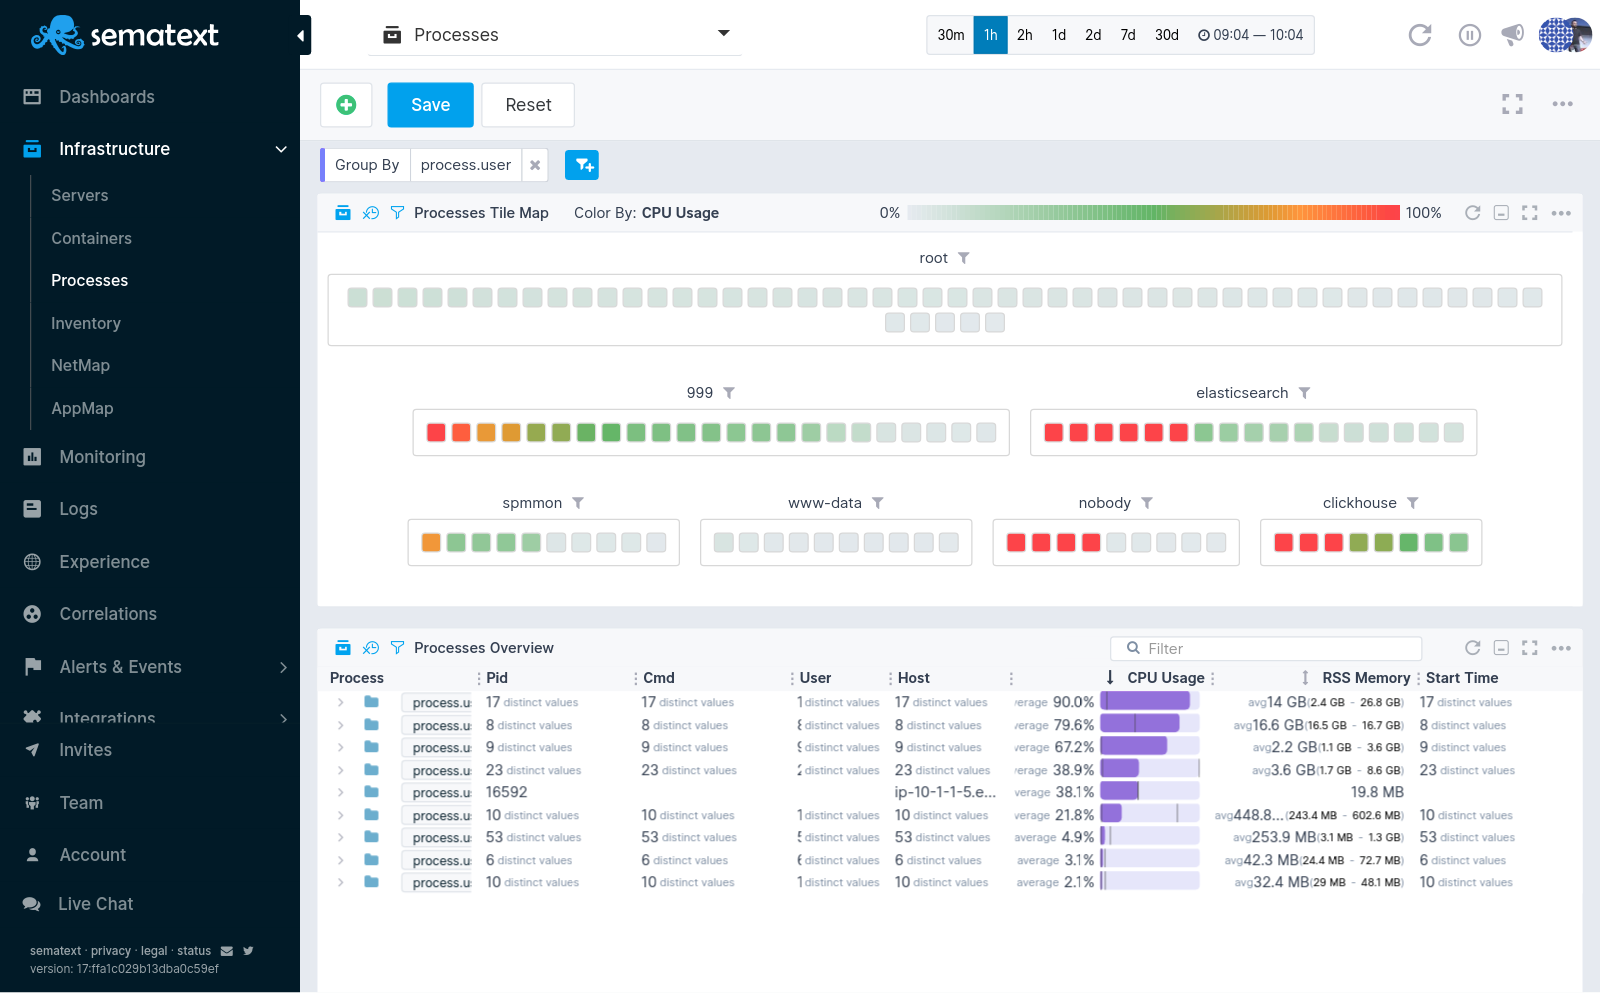Open Inventory in the sidebar
1600x993 pixels.
point(86,323)
